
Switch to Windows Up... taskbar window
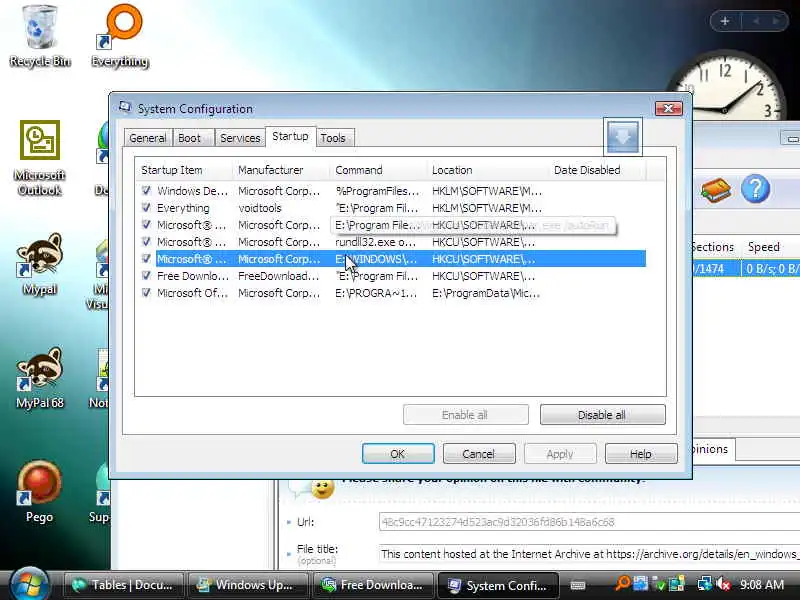tap(248, 585)
